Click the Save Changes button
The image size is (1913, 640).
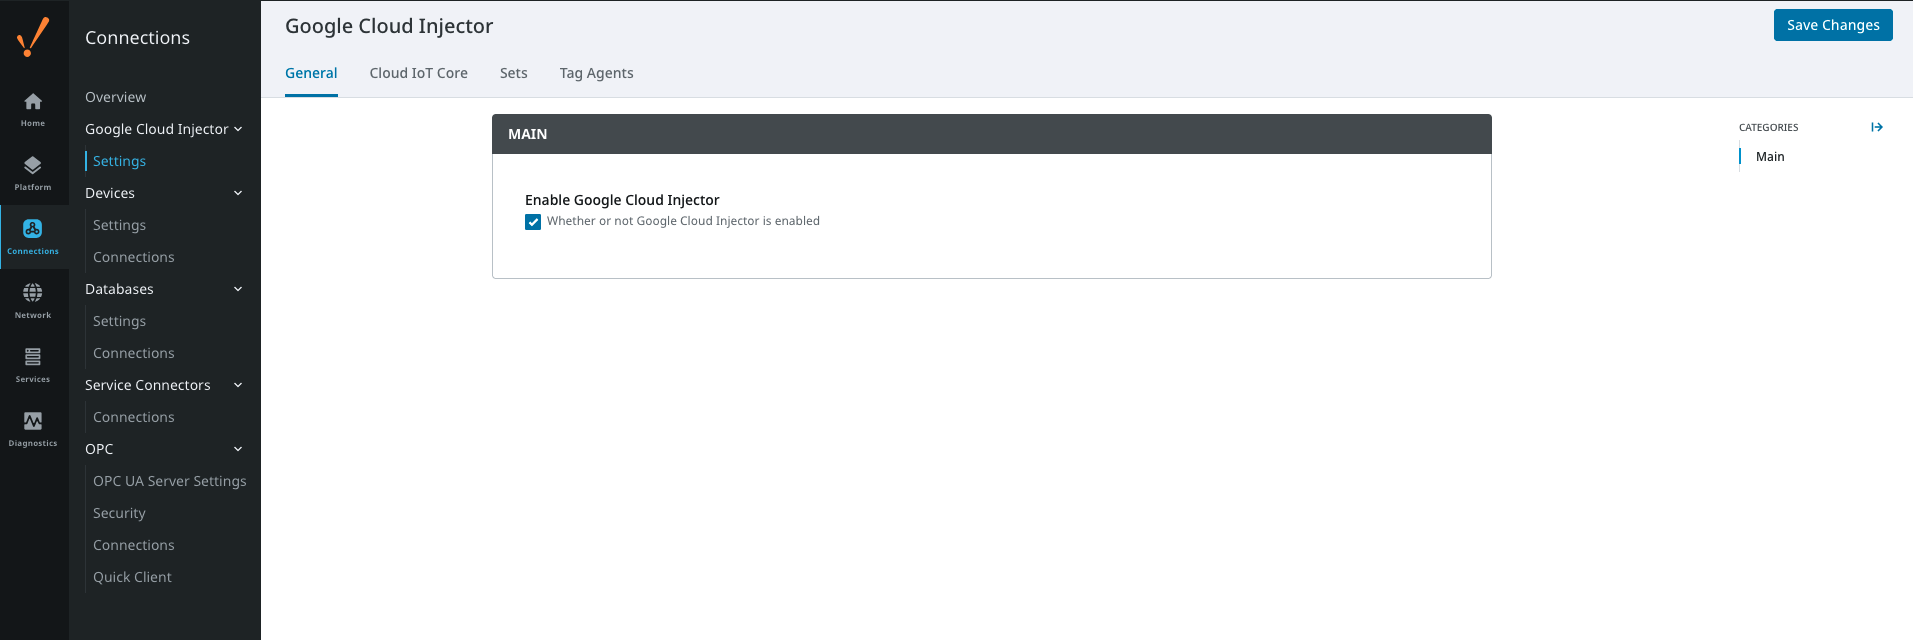coord(1832,25)
